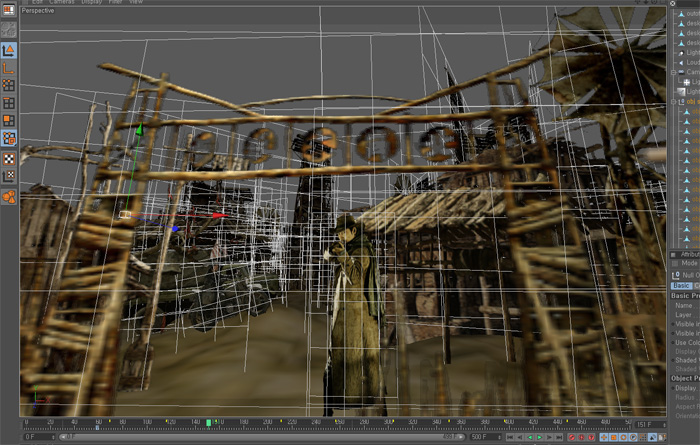Go to the end of the animation

[x=559, y=437]
